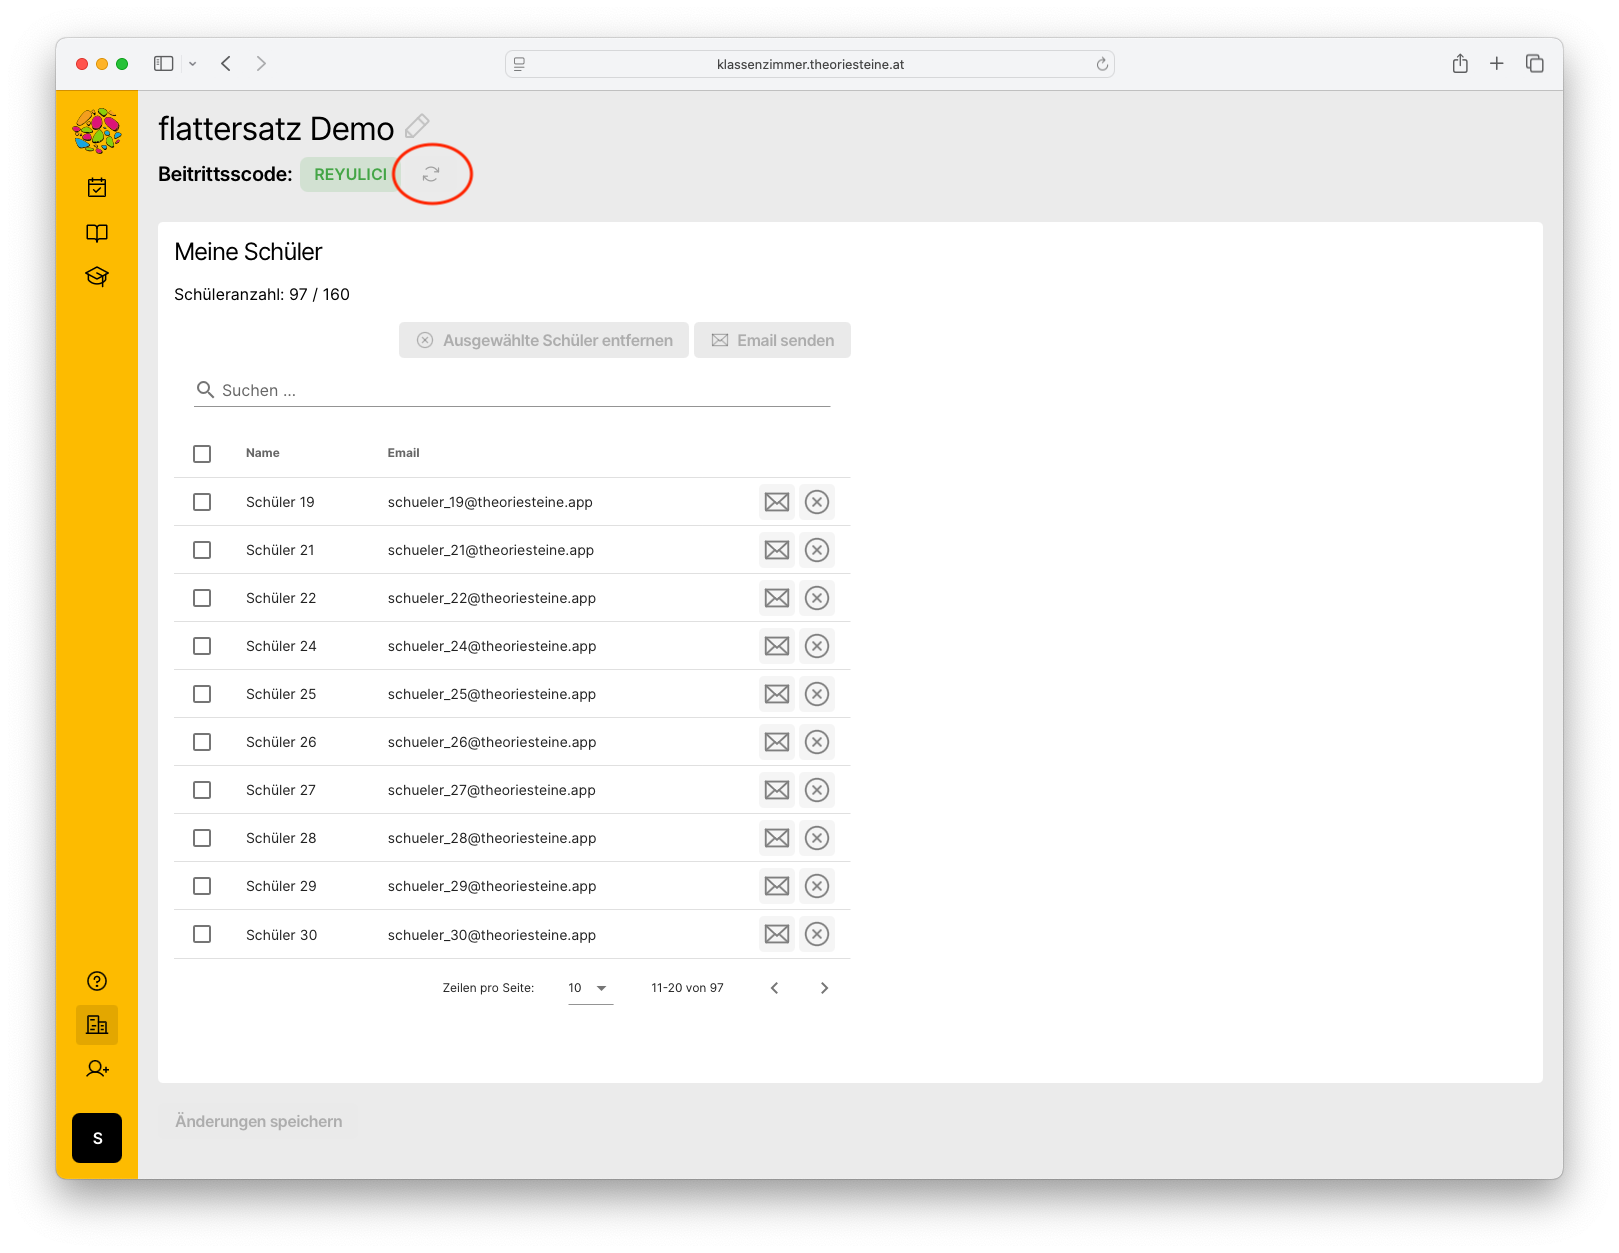Open the school building sidebar item
This screenshot has height=1253, width=1619.
click(x=97, y=1025)
